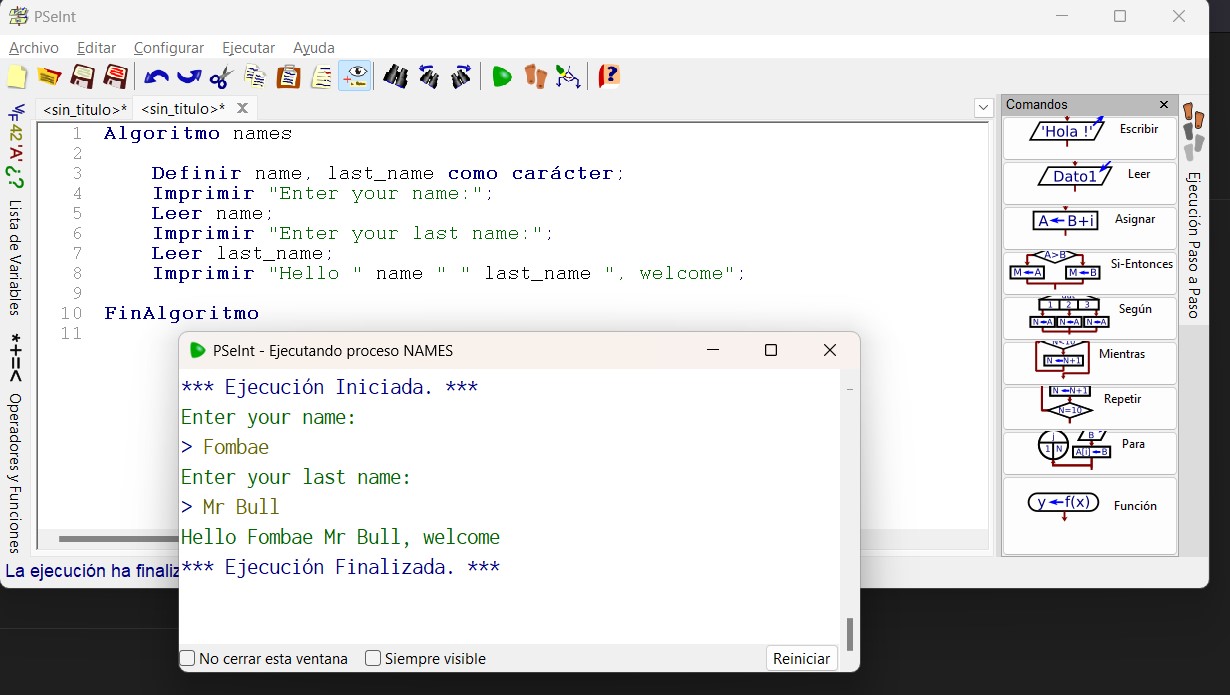Click the output line Hello Fombae Mr Bull, welcome
Image resolution: width=1230 pixels, height=695 pixels.
[x=340, y=537]
